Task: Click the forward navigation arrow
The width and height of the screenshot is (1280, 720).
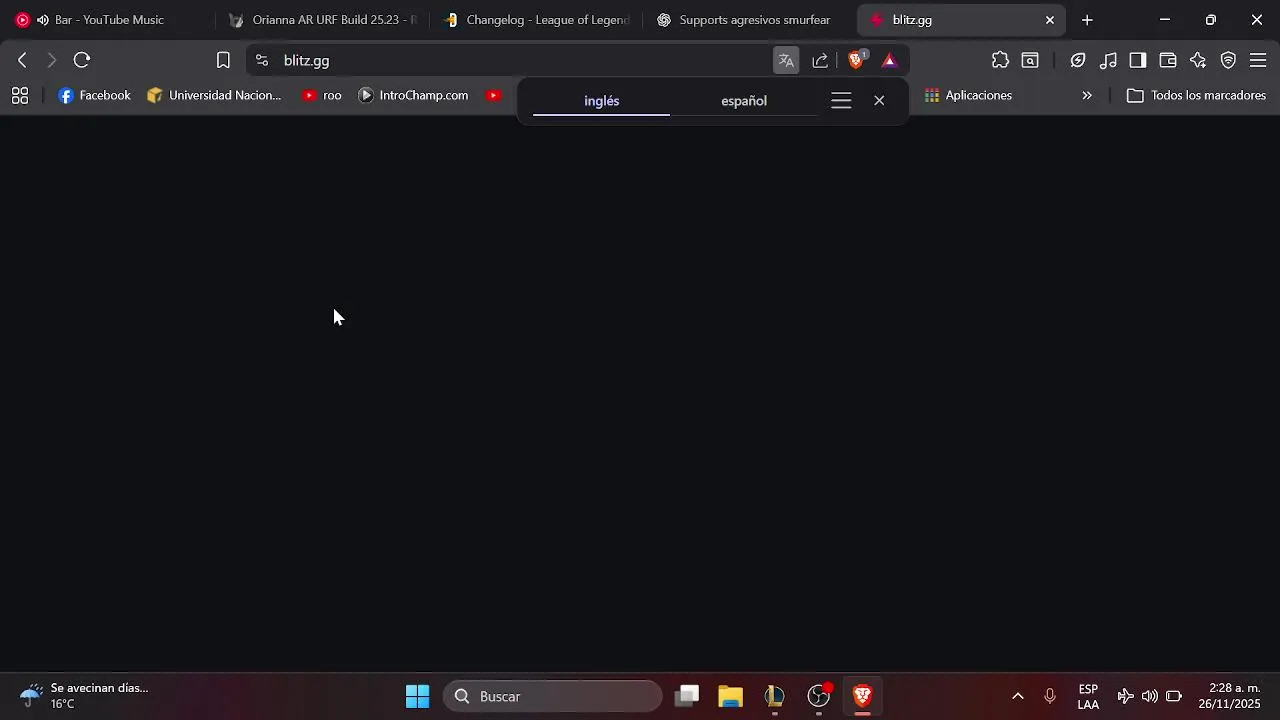Action: 52,60
